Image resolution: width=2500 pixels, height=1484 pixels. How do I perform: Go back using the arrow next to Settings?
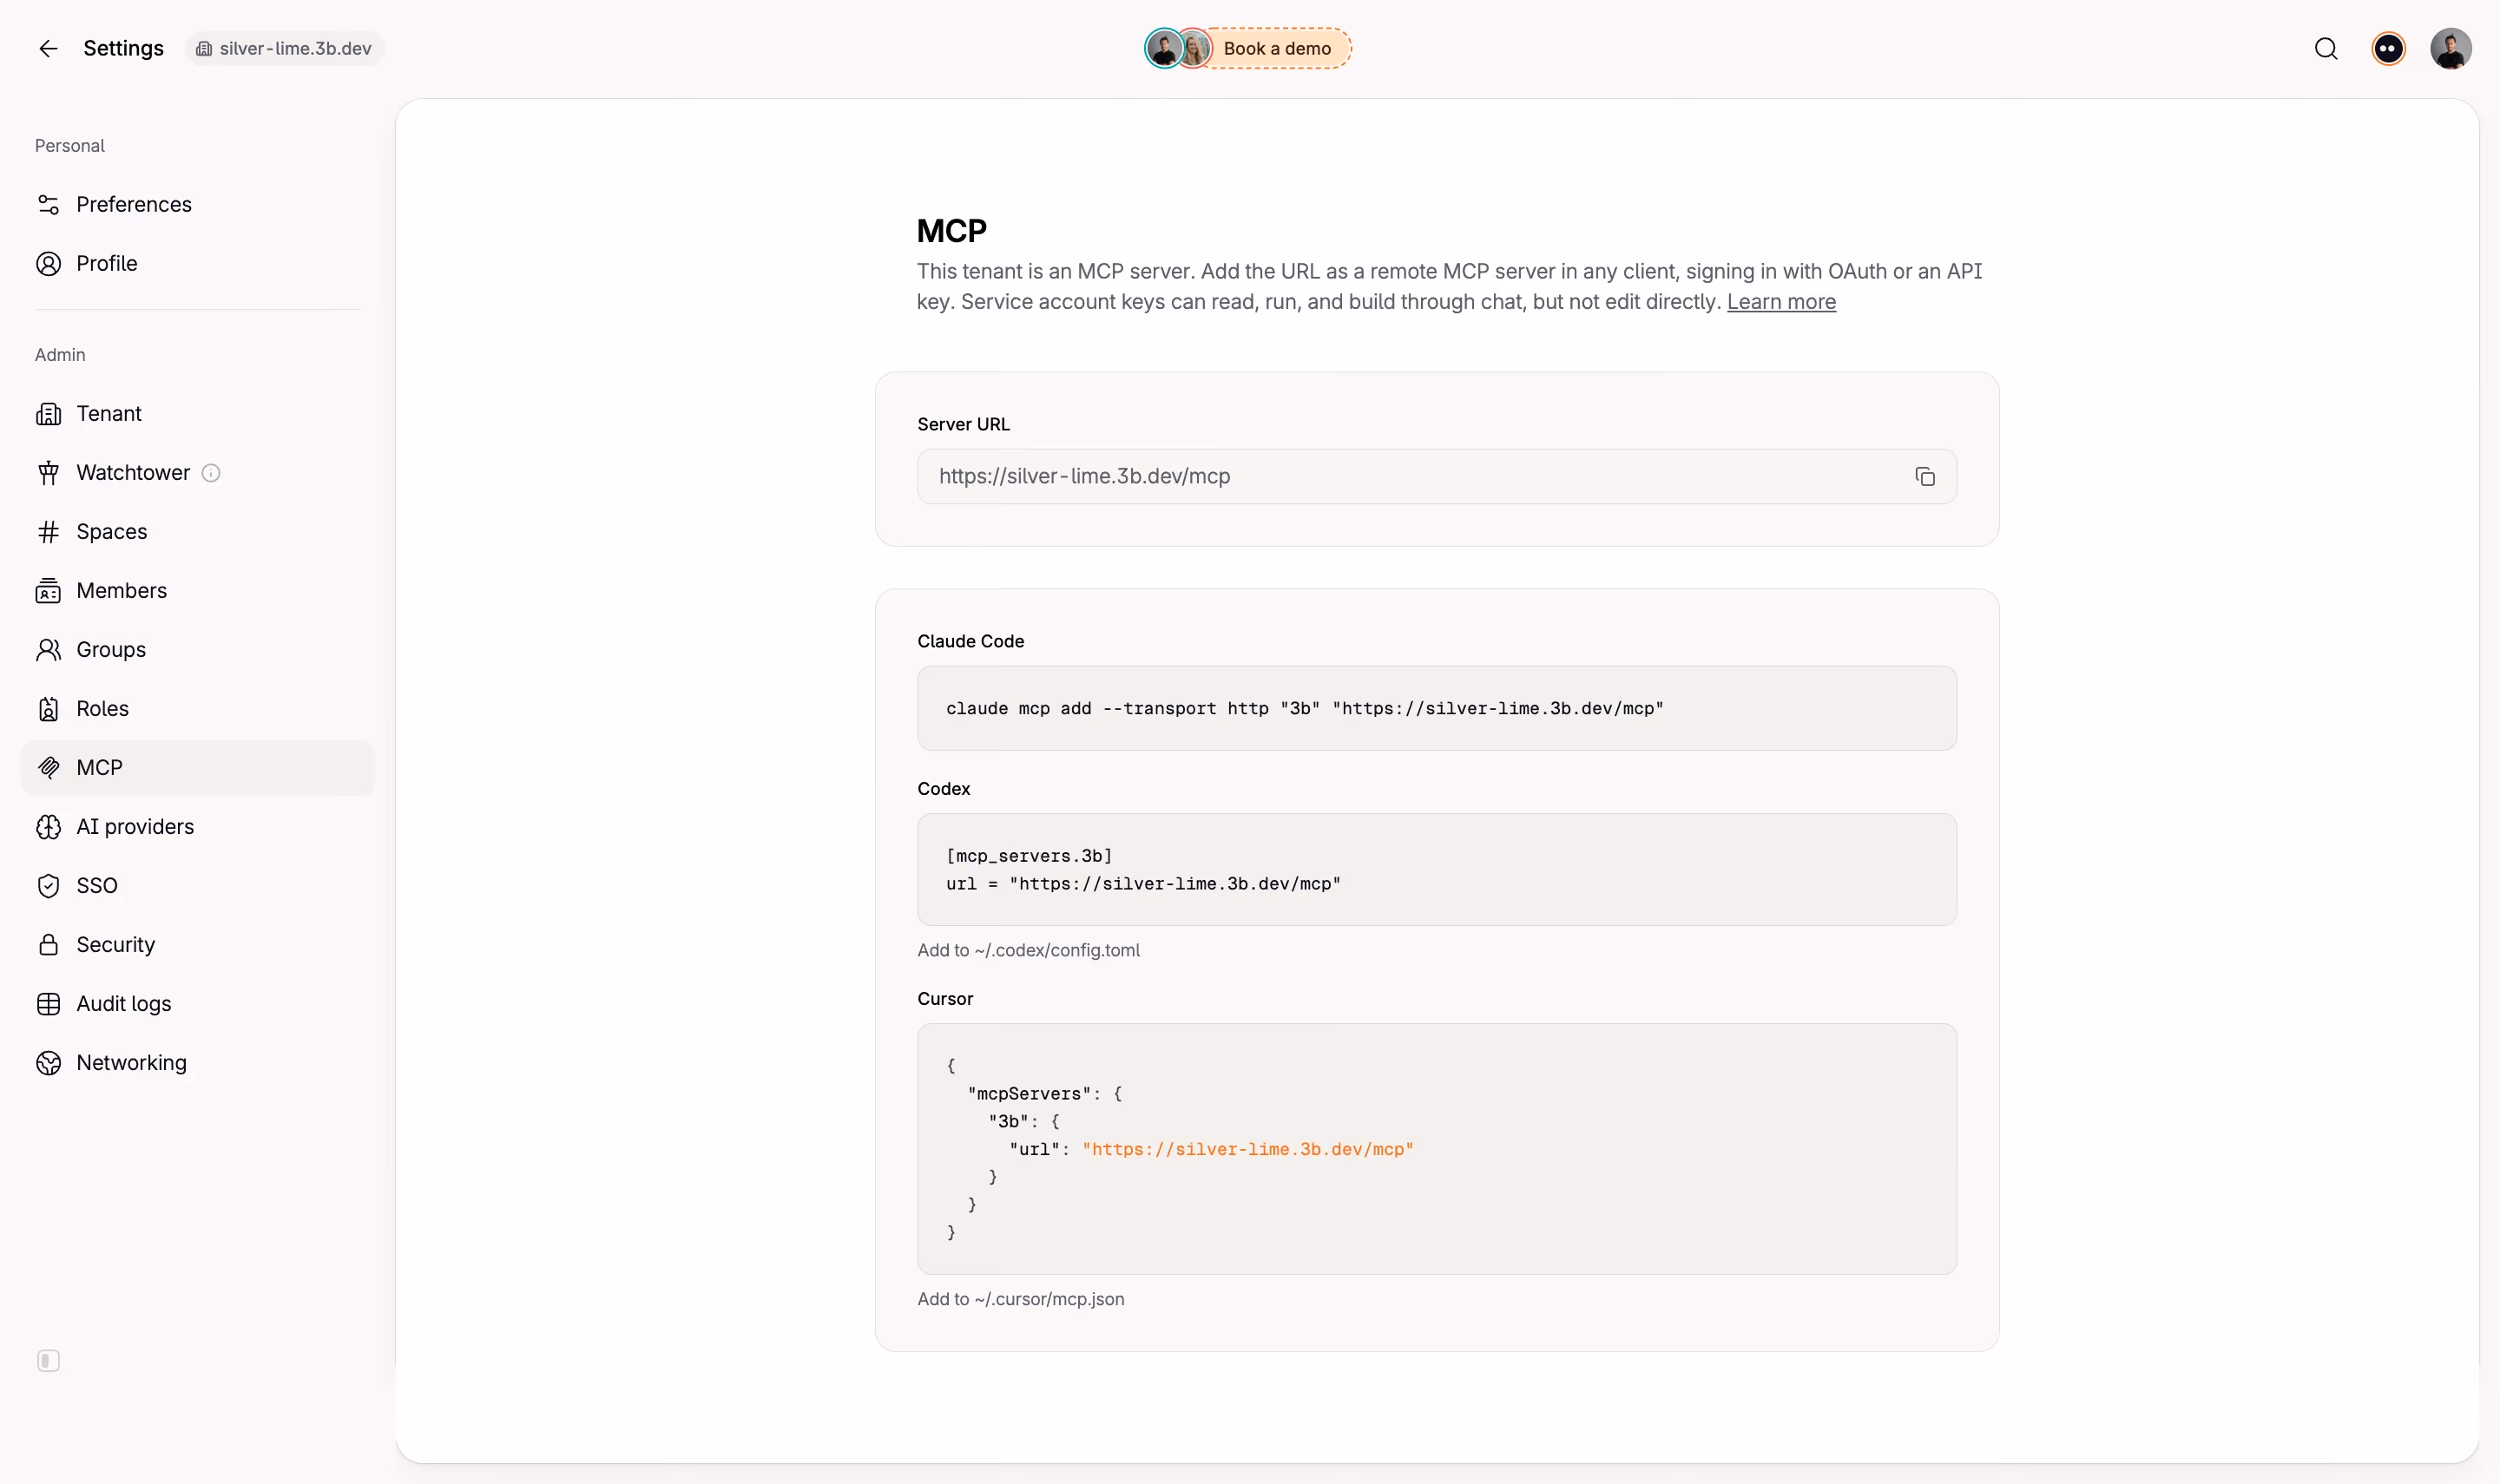tap(48, 48)
